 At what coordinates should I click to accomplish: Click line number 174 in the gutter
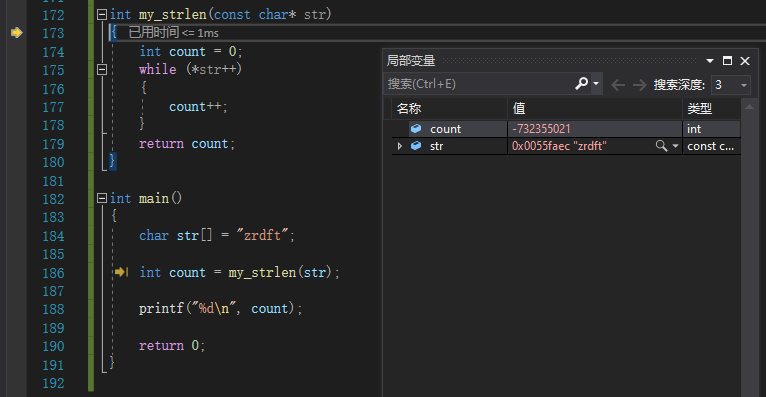pyautogui.click(x=53, y=52)
